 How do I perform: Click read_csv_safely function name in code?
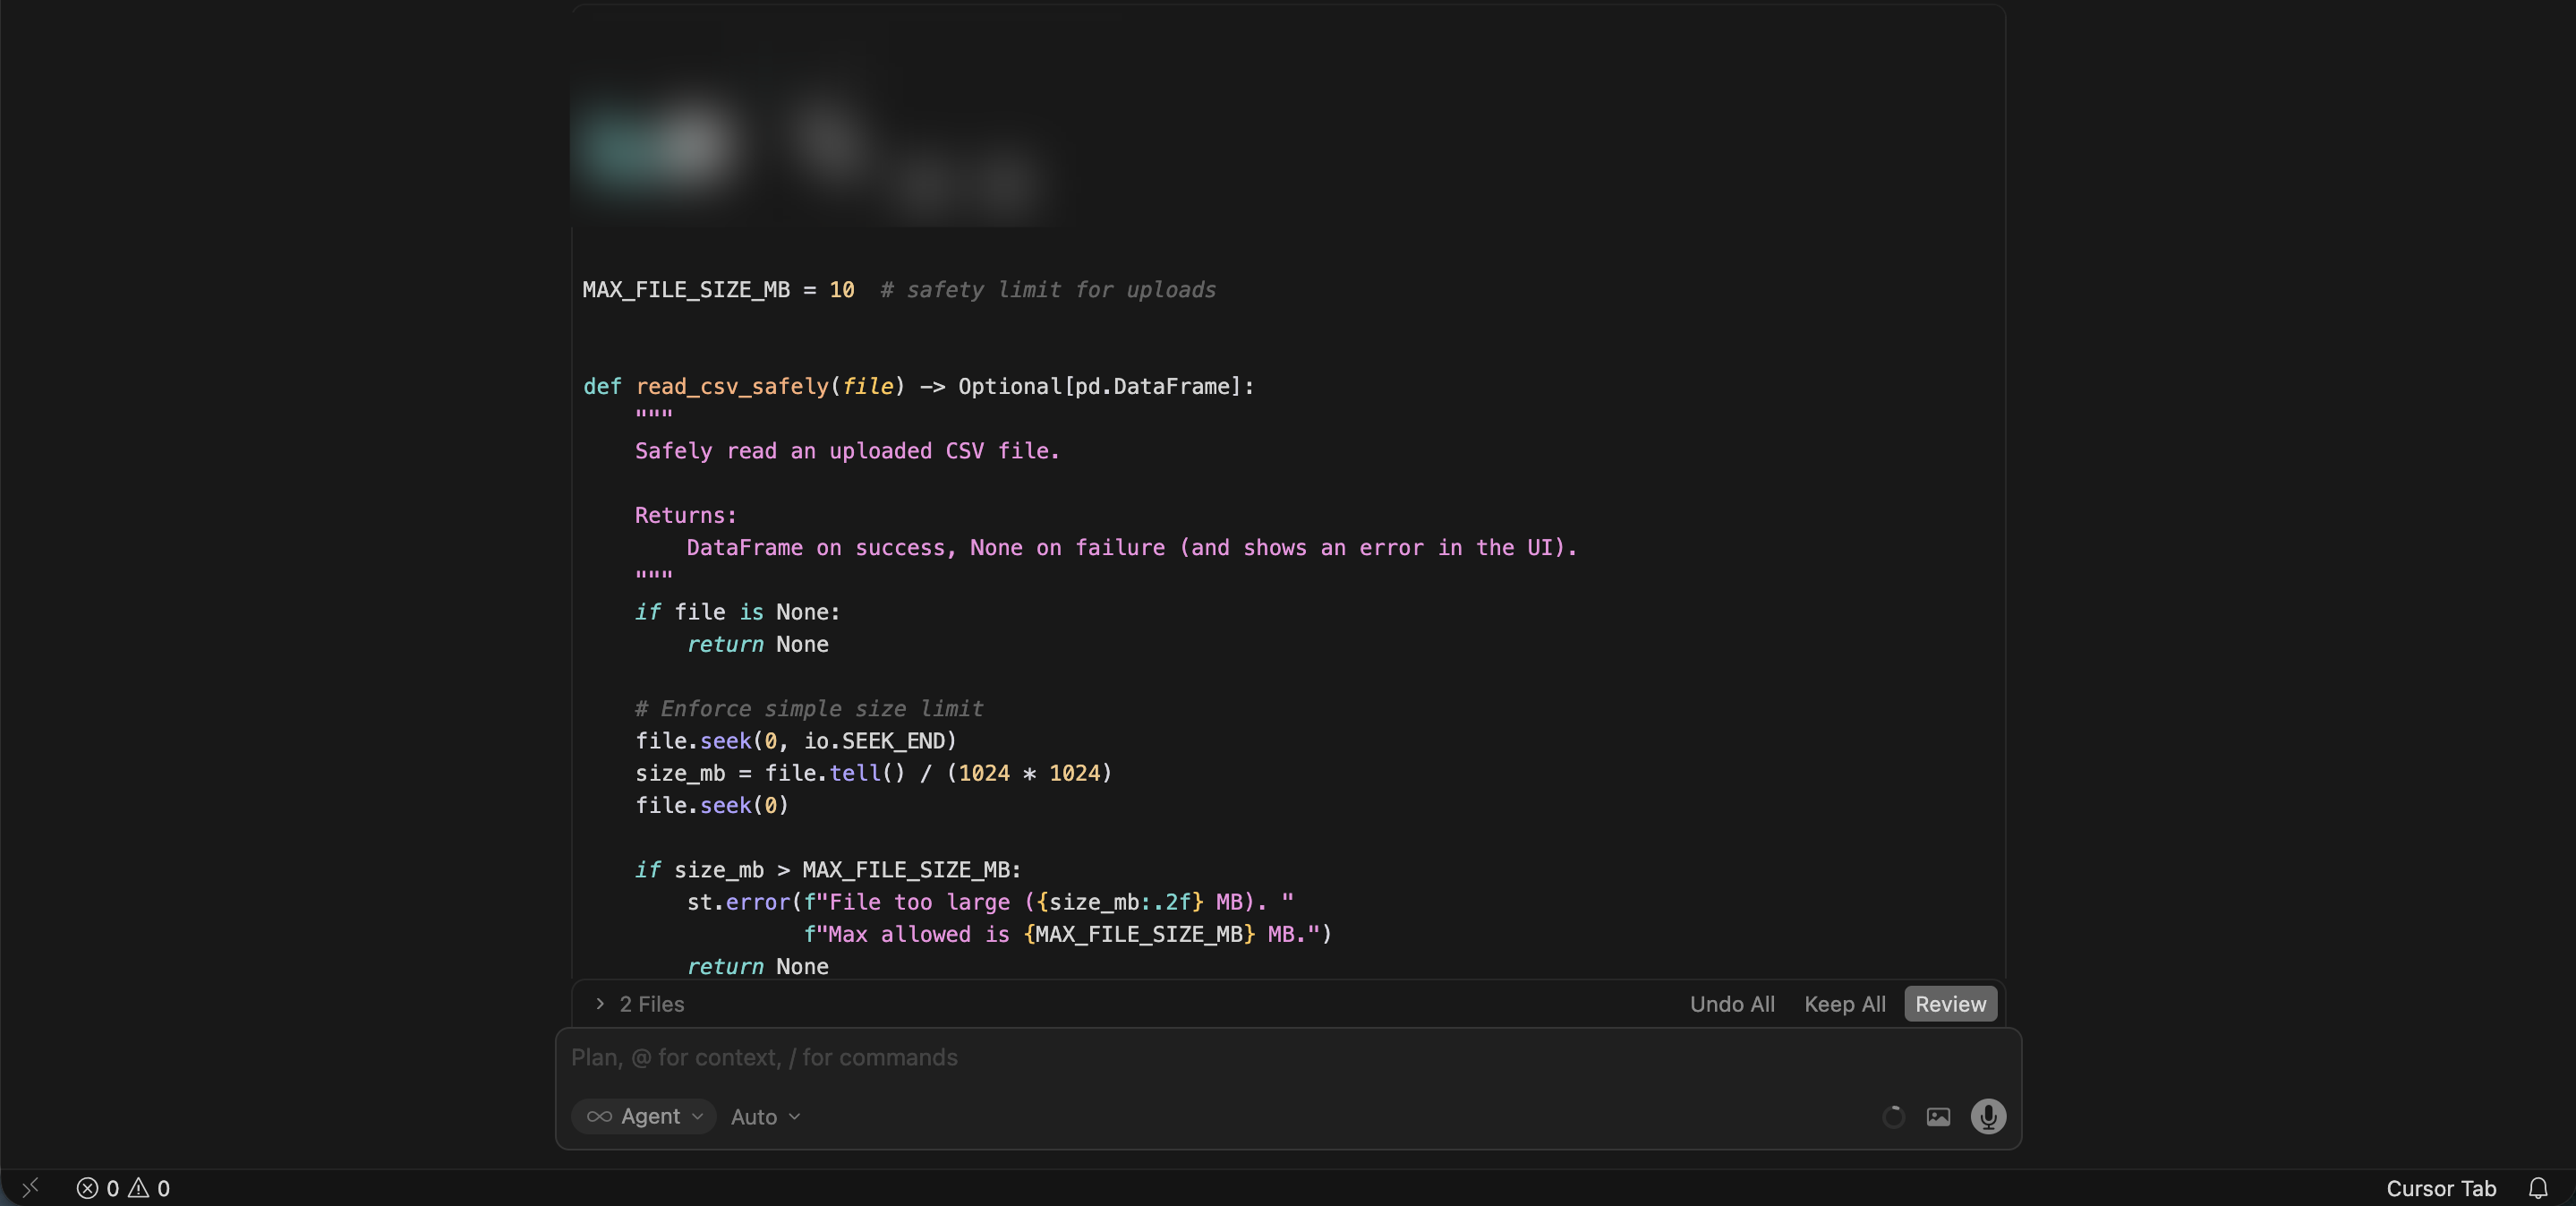732,386
